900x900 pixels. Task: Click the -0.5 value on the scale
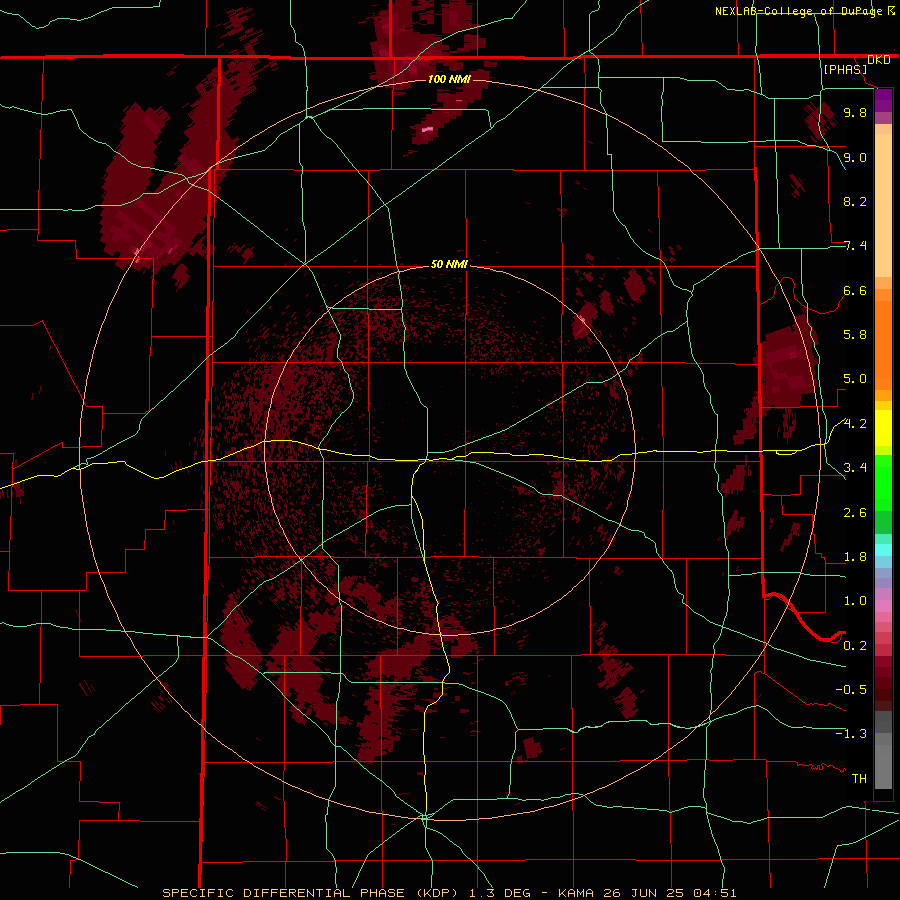(x=851, y=689)
